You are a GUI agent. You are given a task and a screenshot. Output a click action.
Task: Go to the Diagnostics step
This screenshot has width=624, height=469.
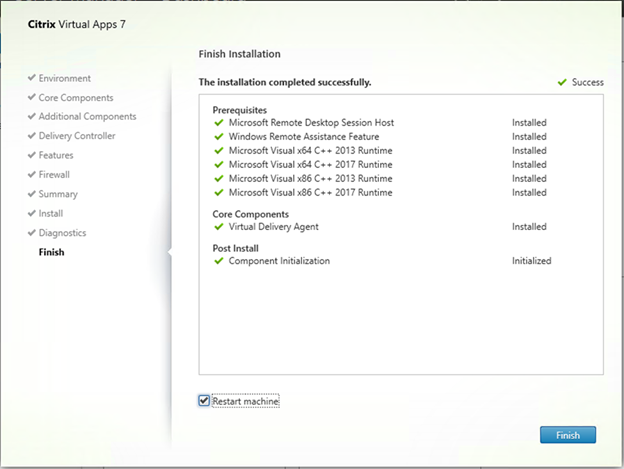[x=62, y=233]
